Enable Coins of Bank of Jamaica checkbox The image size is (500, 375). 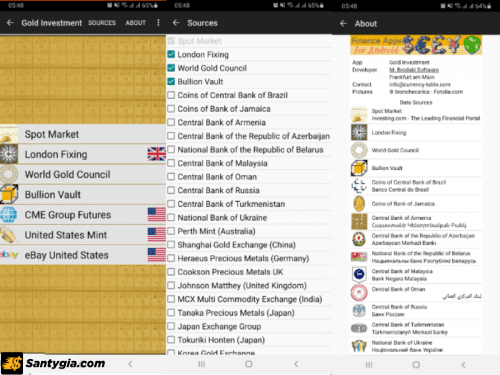(x=171, y=109)
